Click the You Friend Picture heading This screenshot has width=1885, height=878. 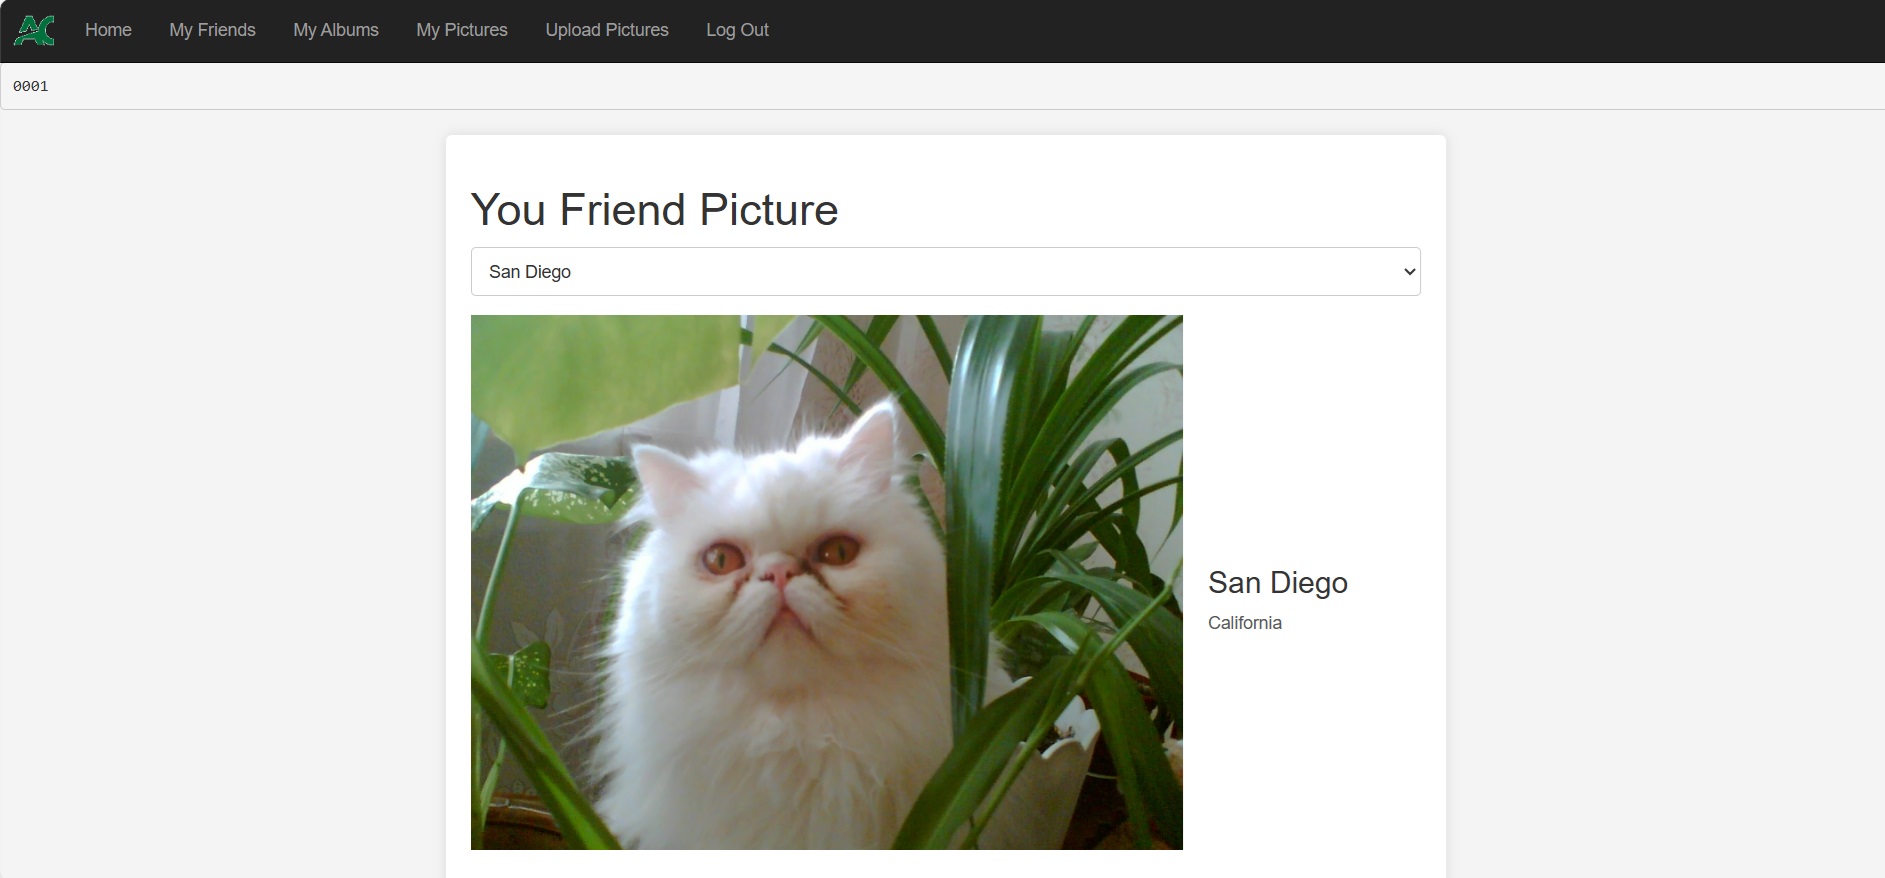pyautogui.click(x=654, y=210)
